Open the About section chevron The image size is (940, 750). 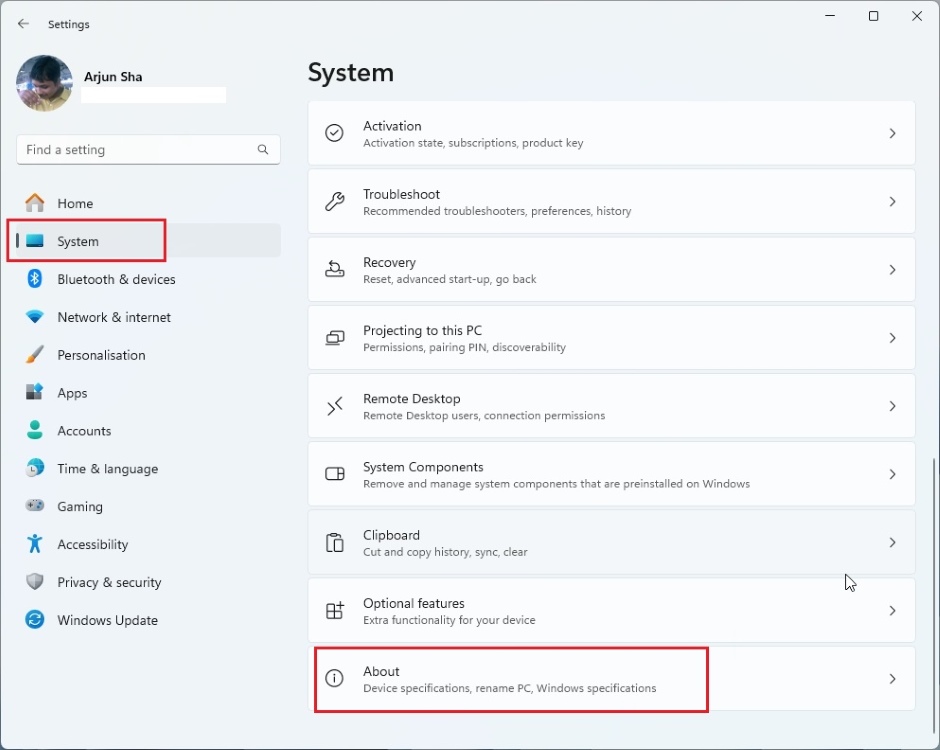tap(892, 678)
